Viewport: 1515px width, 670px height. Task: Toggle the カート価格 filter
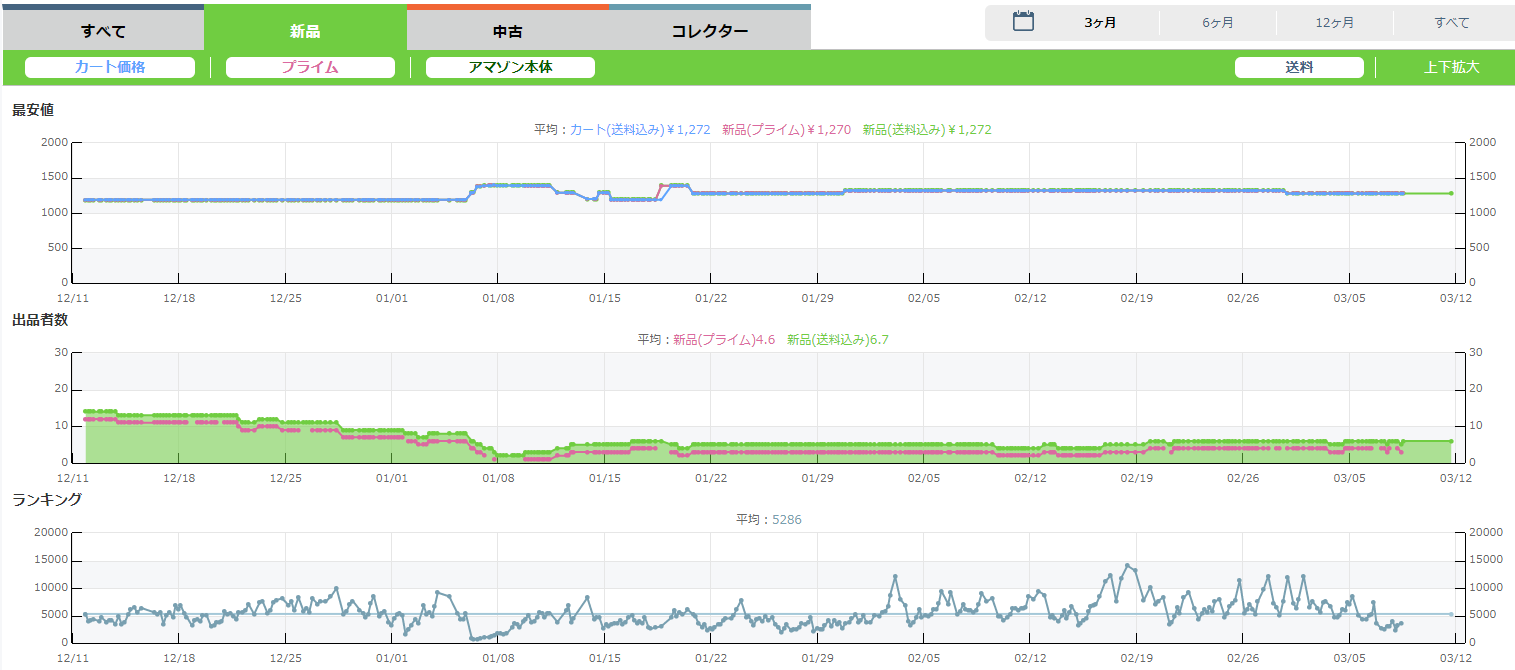click(x=110, y=67)
